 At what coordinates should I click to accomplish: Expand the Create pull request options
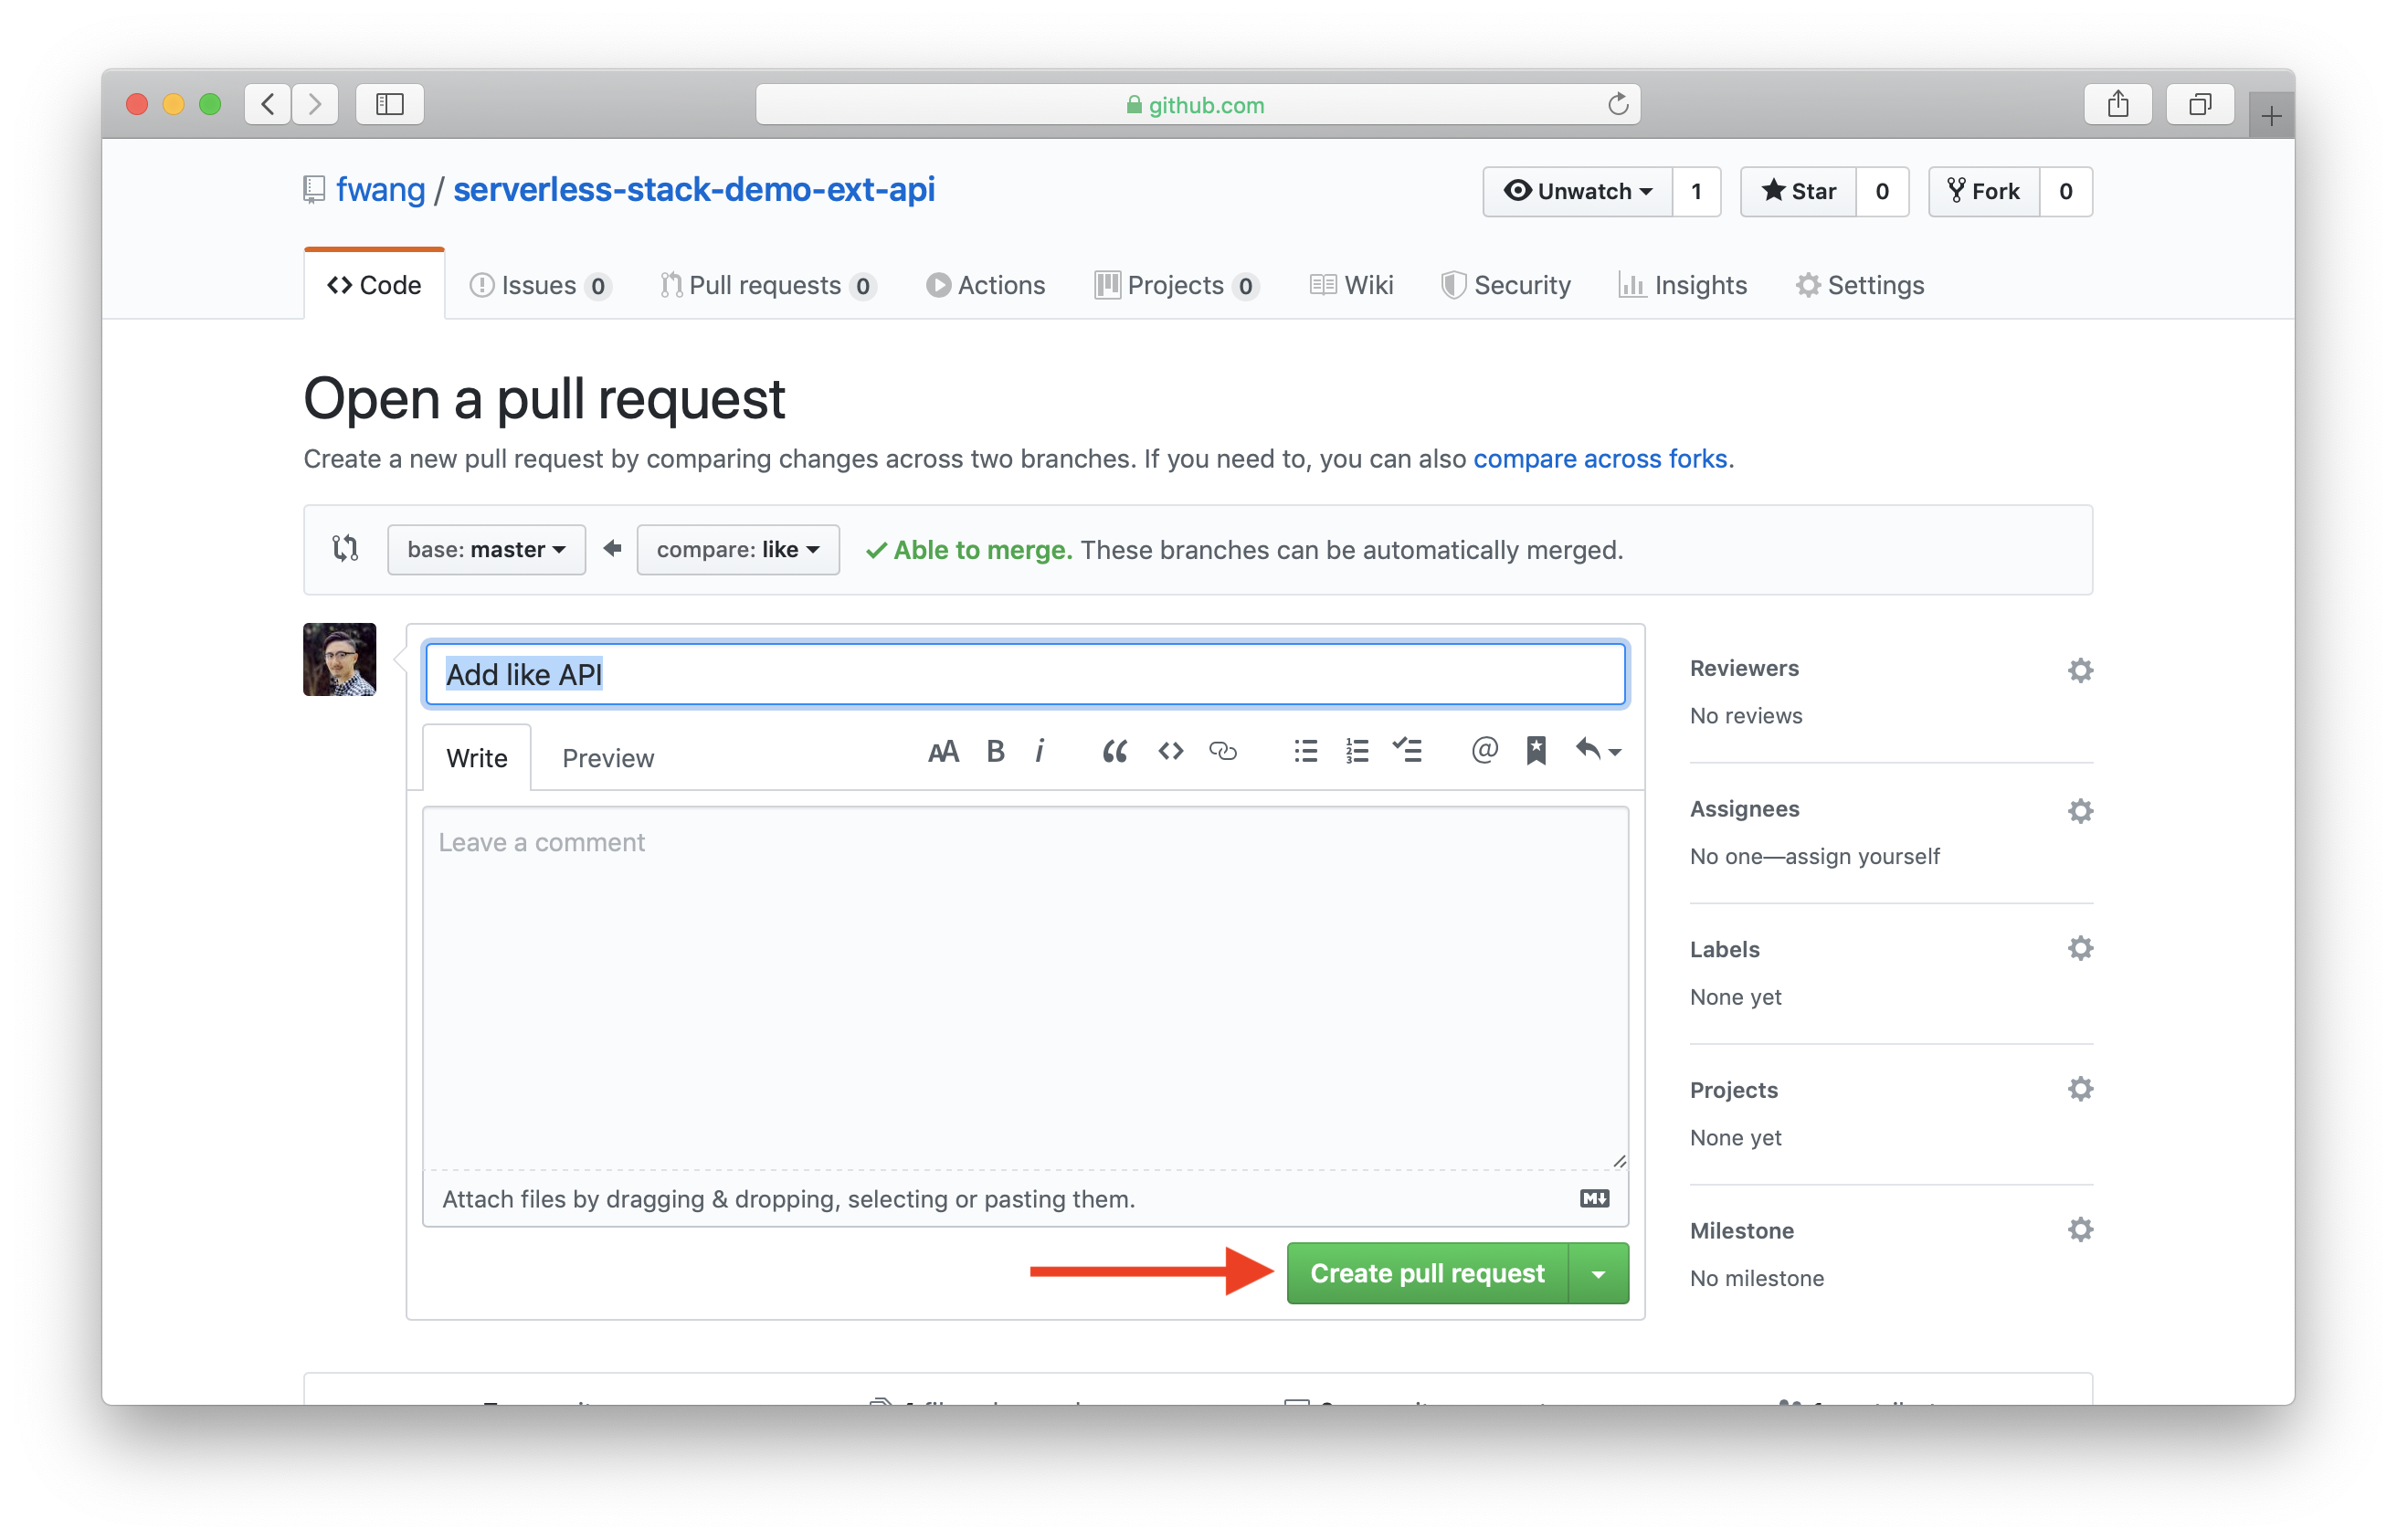(x=1600, y=1273)
